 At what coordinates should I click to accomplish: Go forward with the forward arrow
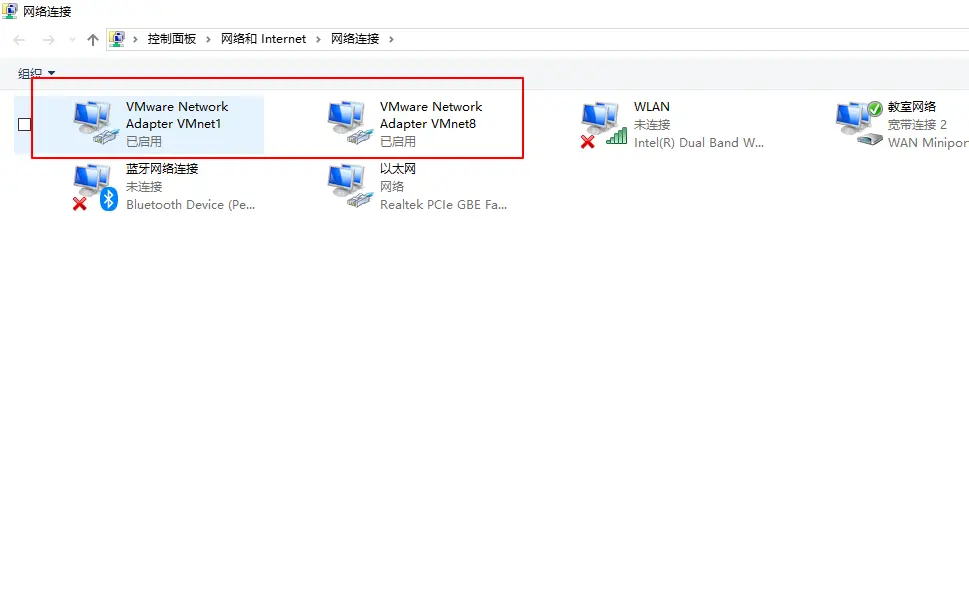[49, 40]
